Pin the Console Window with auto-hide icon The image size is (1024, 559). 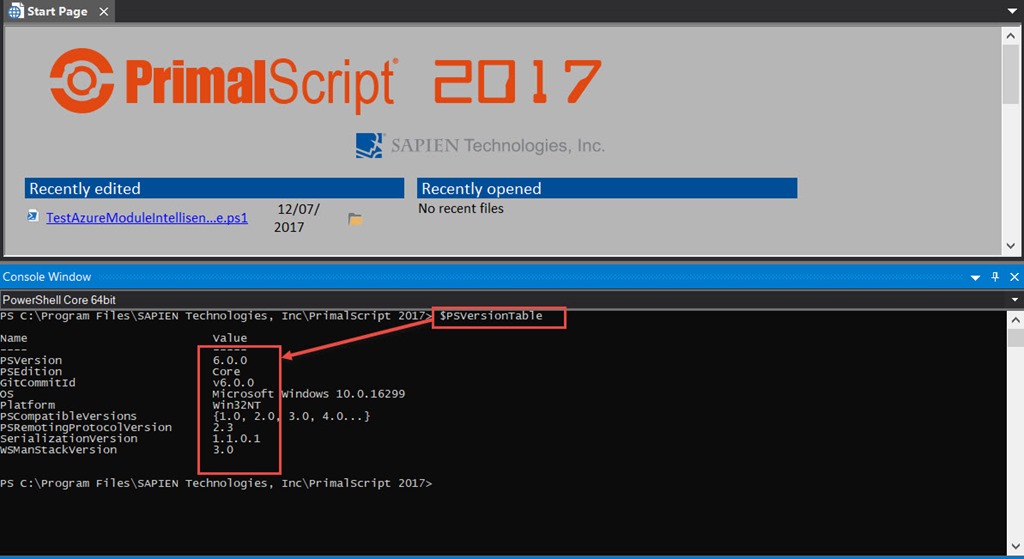click(x=995, y=277)
